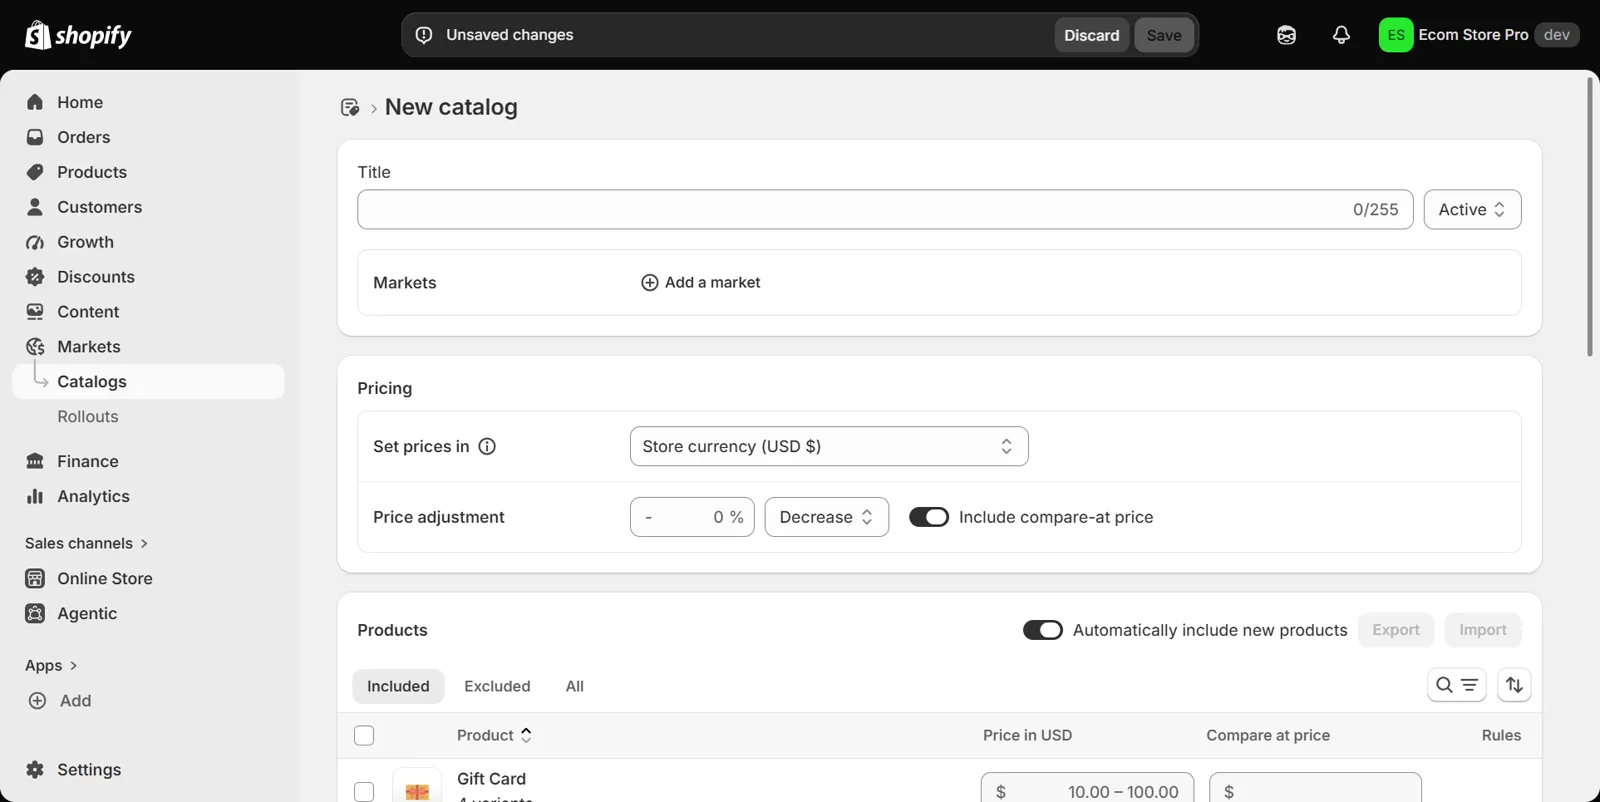This screenshot has width=1600, height=802.
Task: Click the Orders icon in sidebar
Action: coord(35,137)
